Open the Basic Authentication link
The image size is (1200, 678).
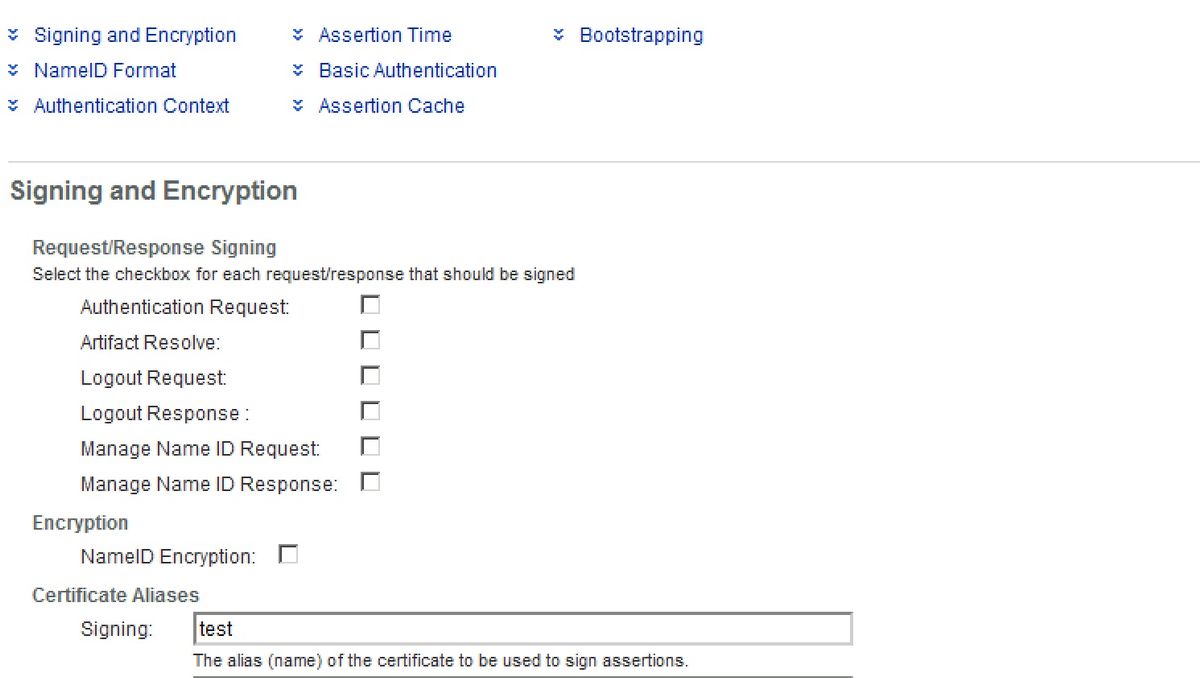pyautogui.click(x=407, y=70)
